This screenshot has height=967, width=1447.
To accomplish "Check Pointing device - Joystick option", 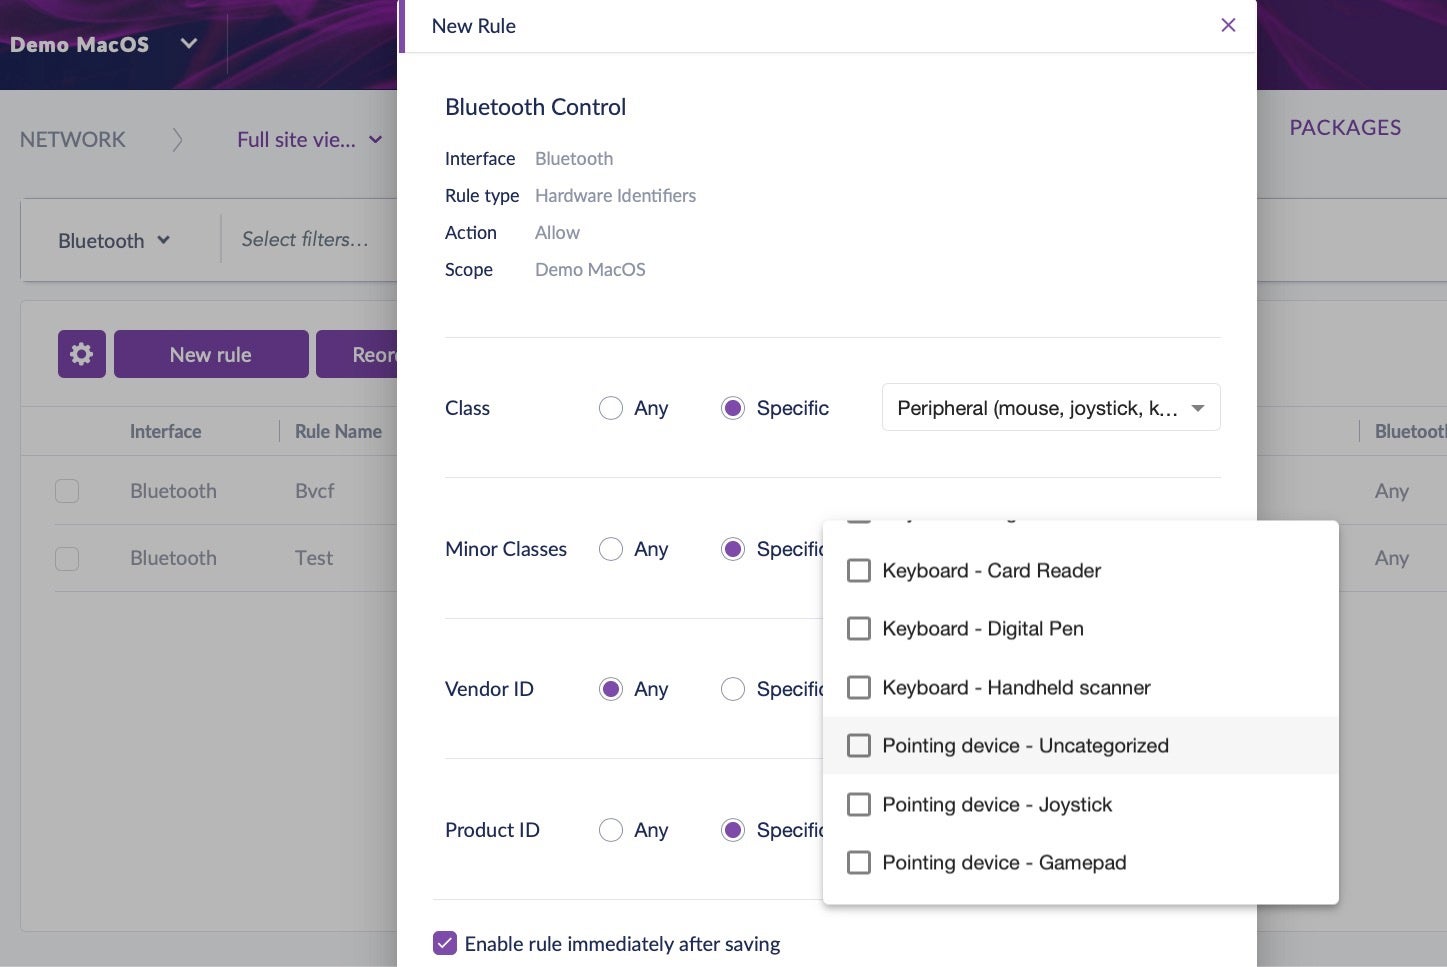I will tap(859, 805).
